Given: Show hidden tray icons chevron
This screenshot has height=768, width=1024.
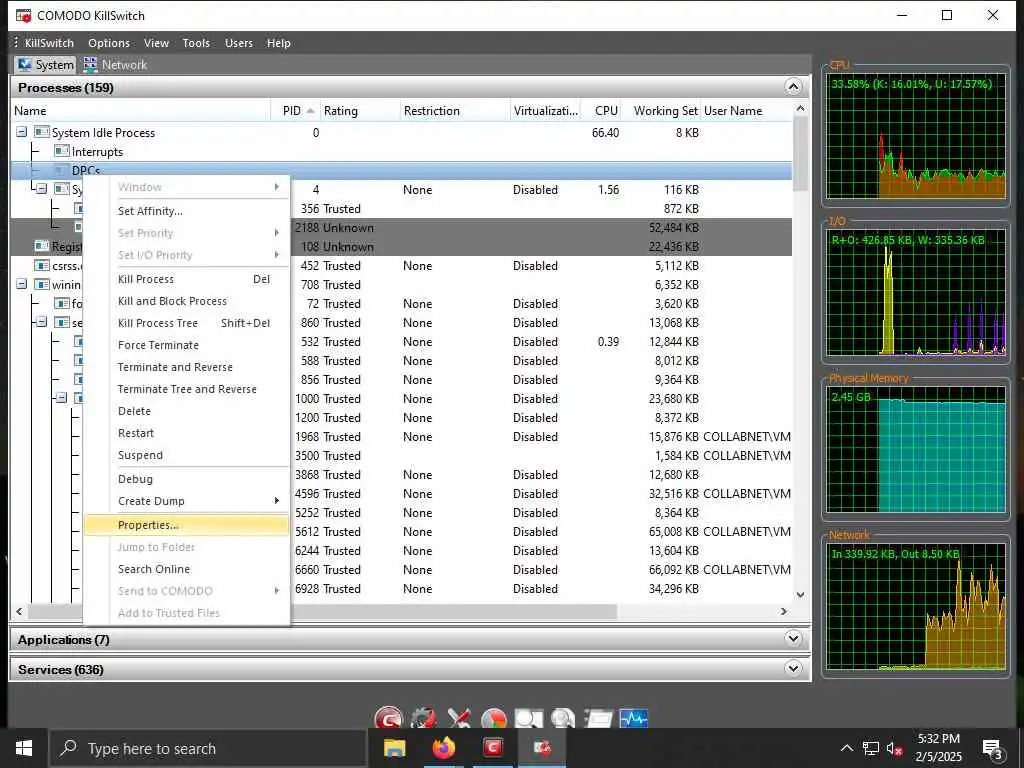Looking at the screenshot, I should click(846, 748).
